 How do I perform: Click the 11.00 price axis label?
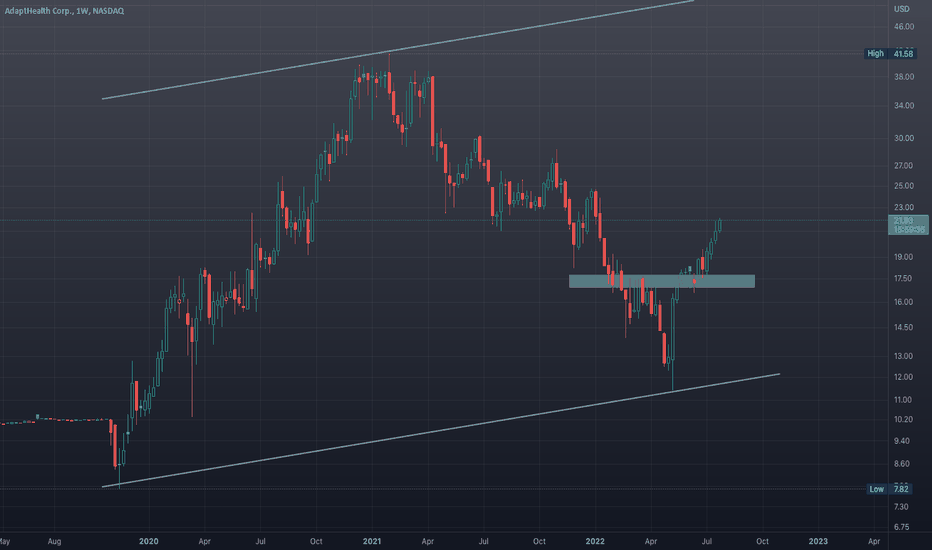point(903,400)
